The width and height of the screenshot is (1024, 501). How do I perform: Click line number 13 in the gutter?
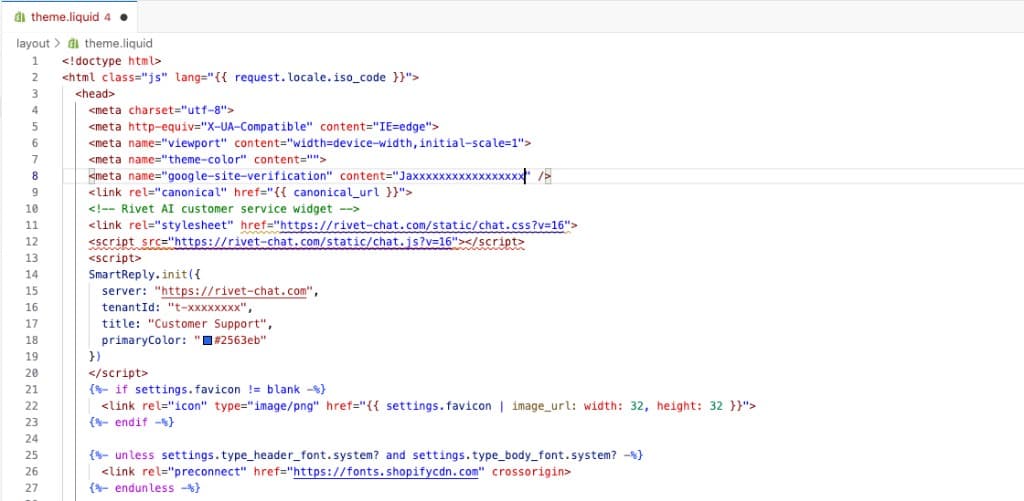(32, 258)
